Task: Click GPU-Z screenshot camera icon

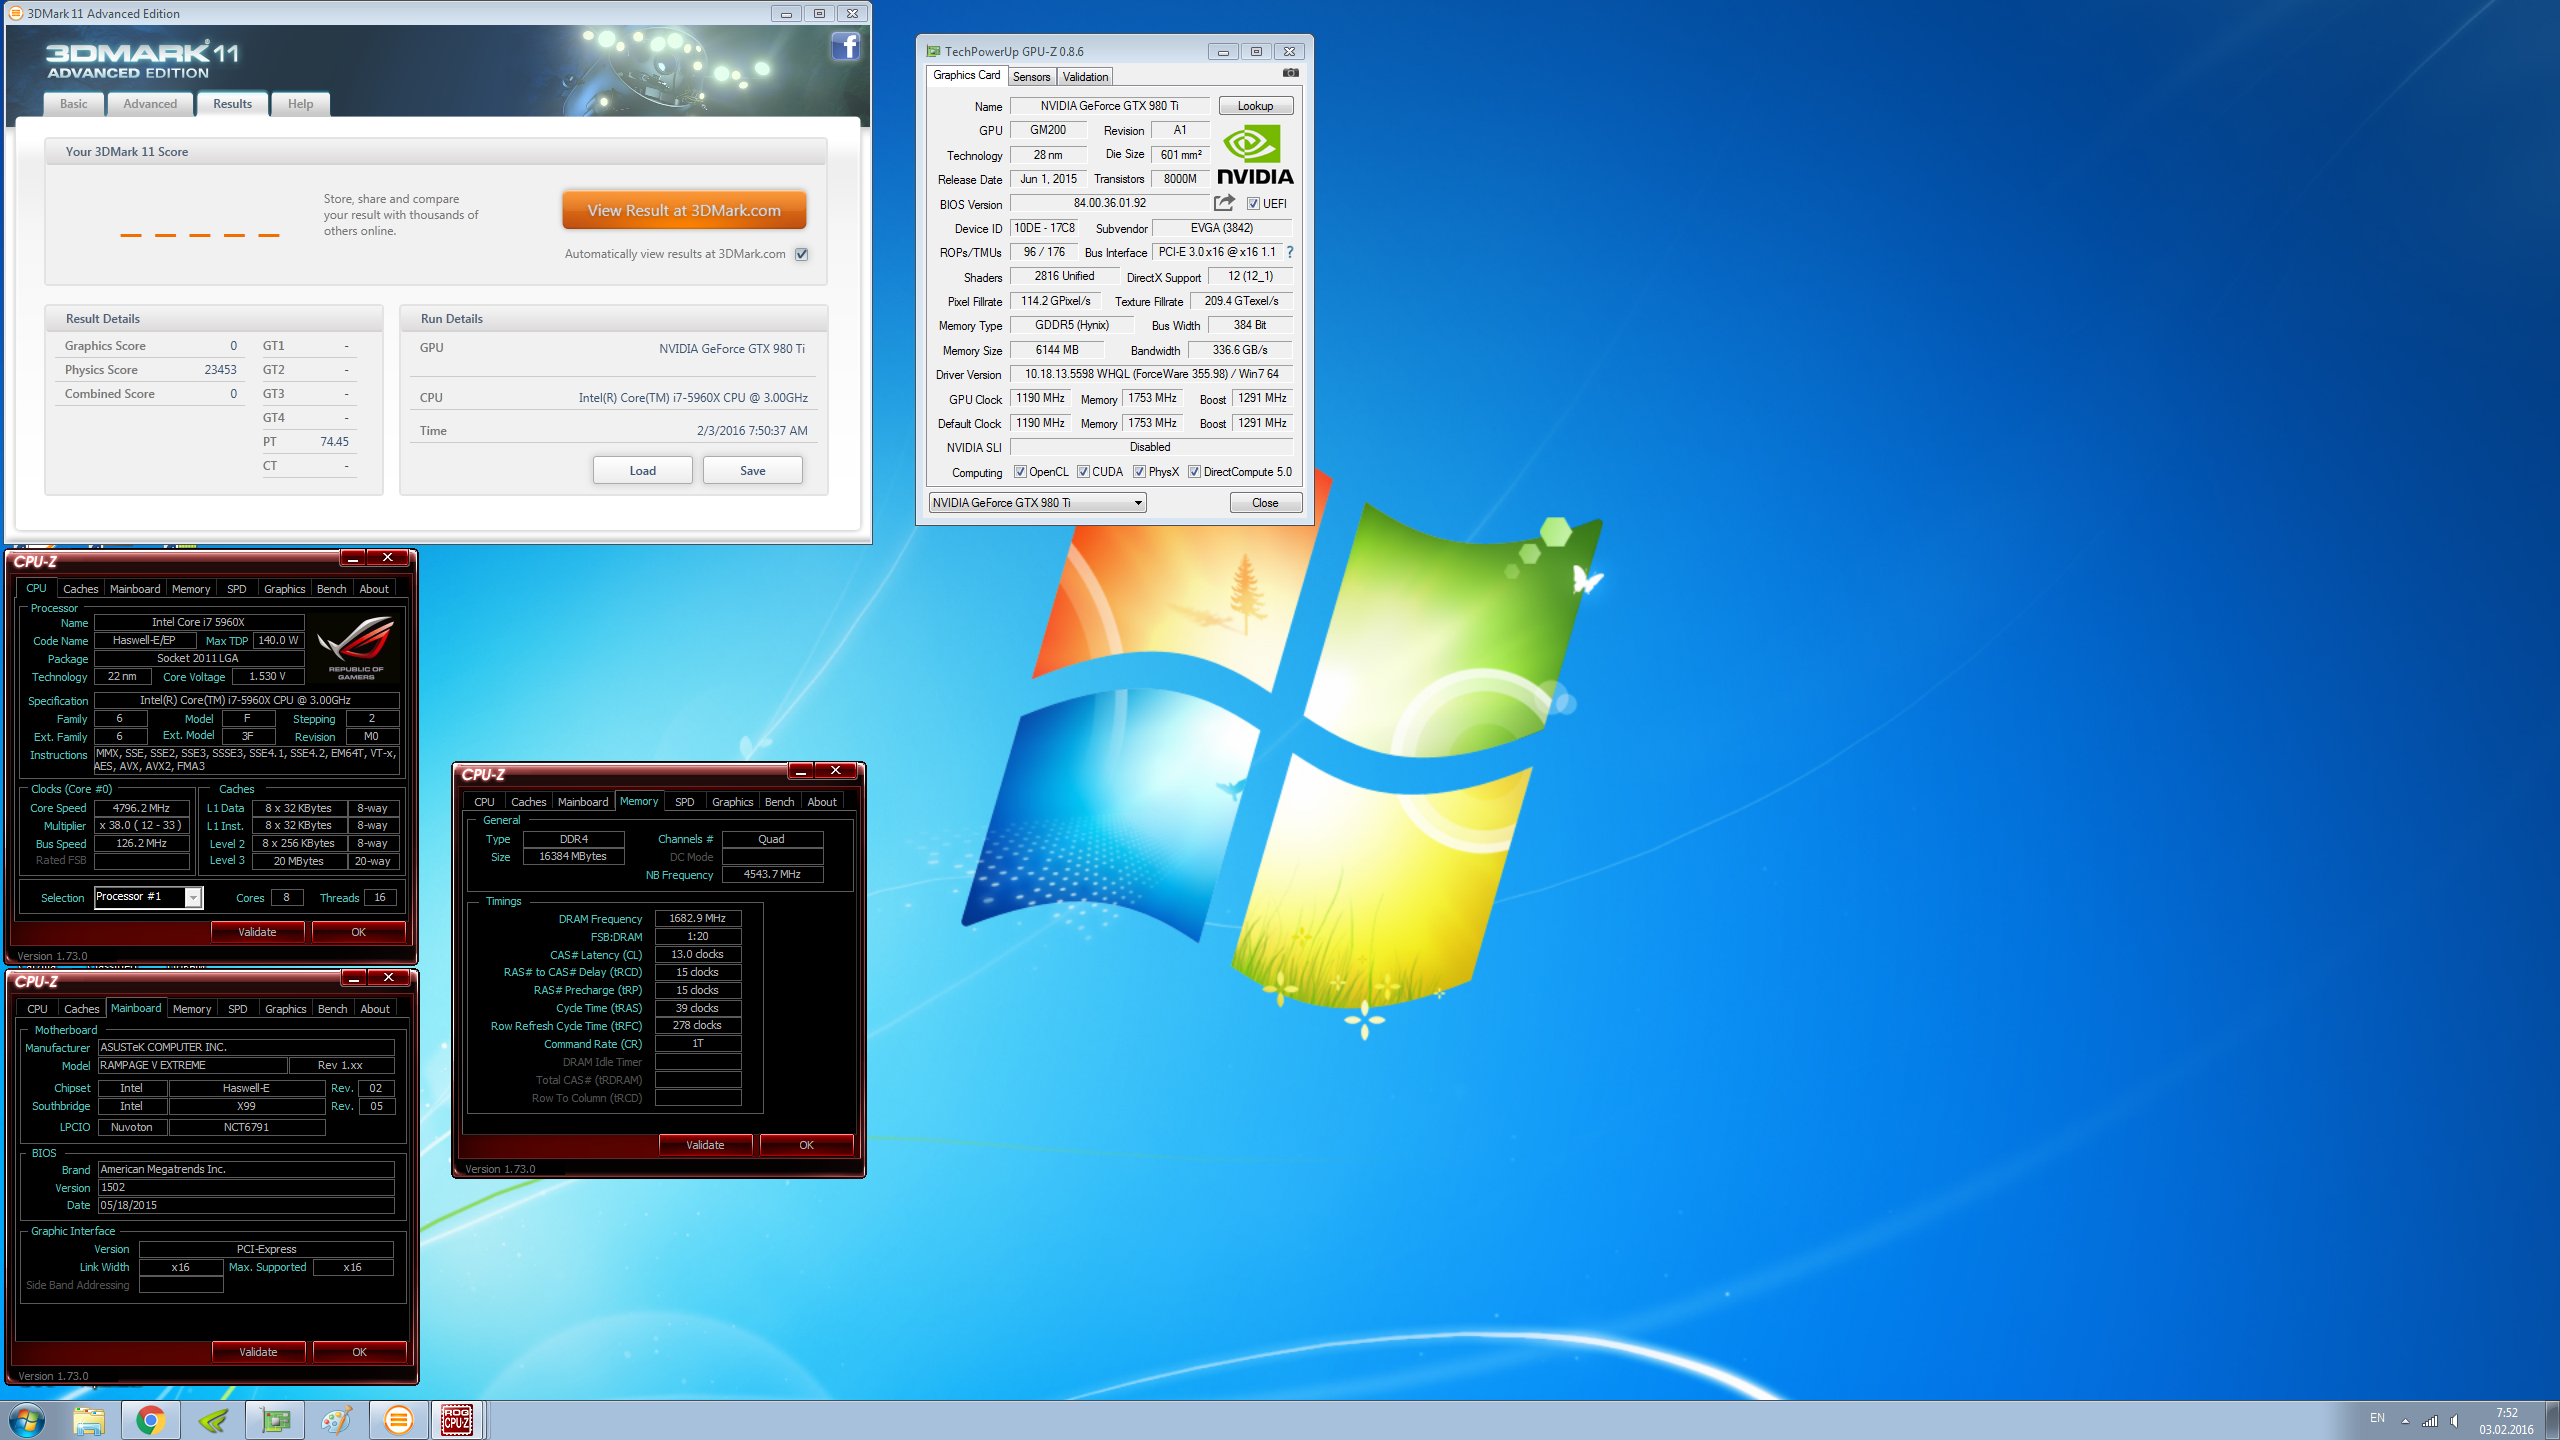Action: [x=1290, y=73]
